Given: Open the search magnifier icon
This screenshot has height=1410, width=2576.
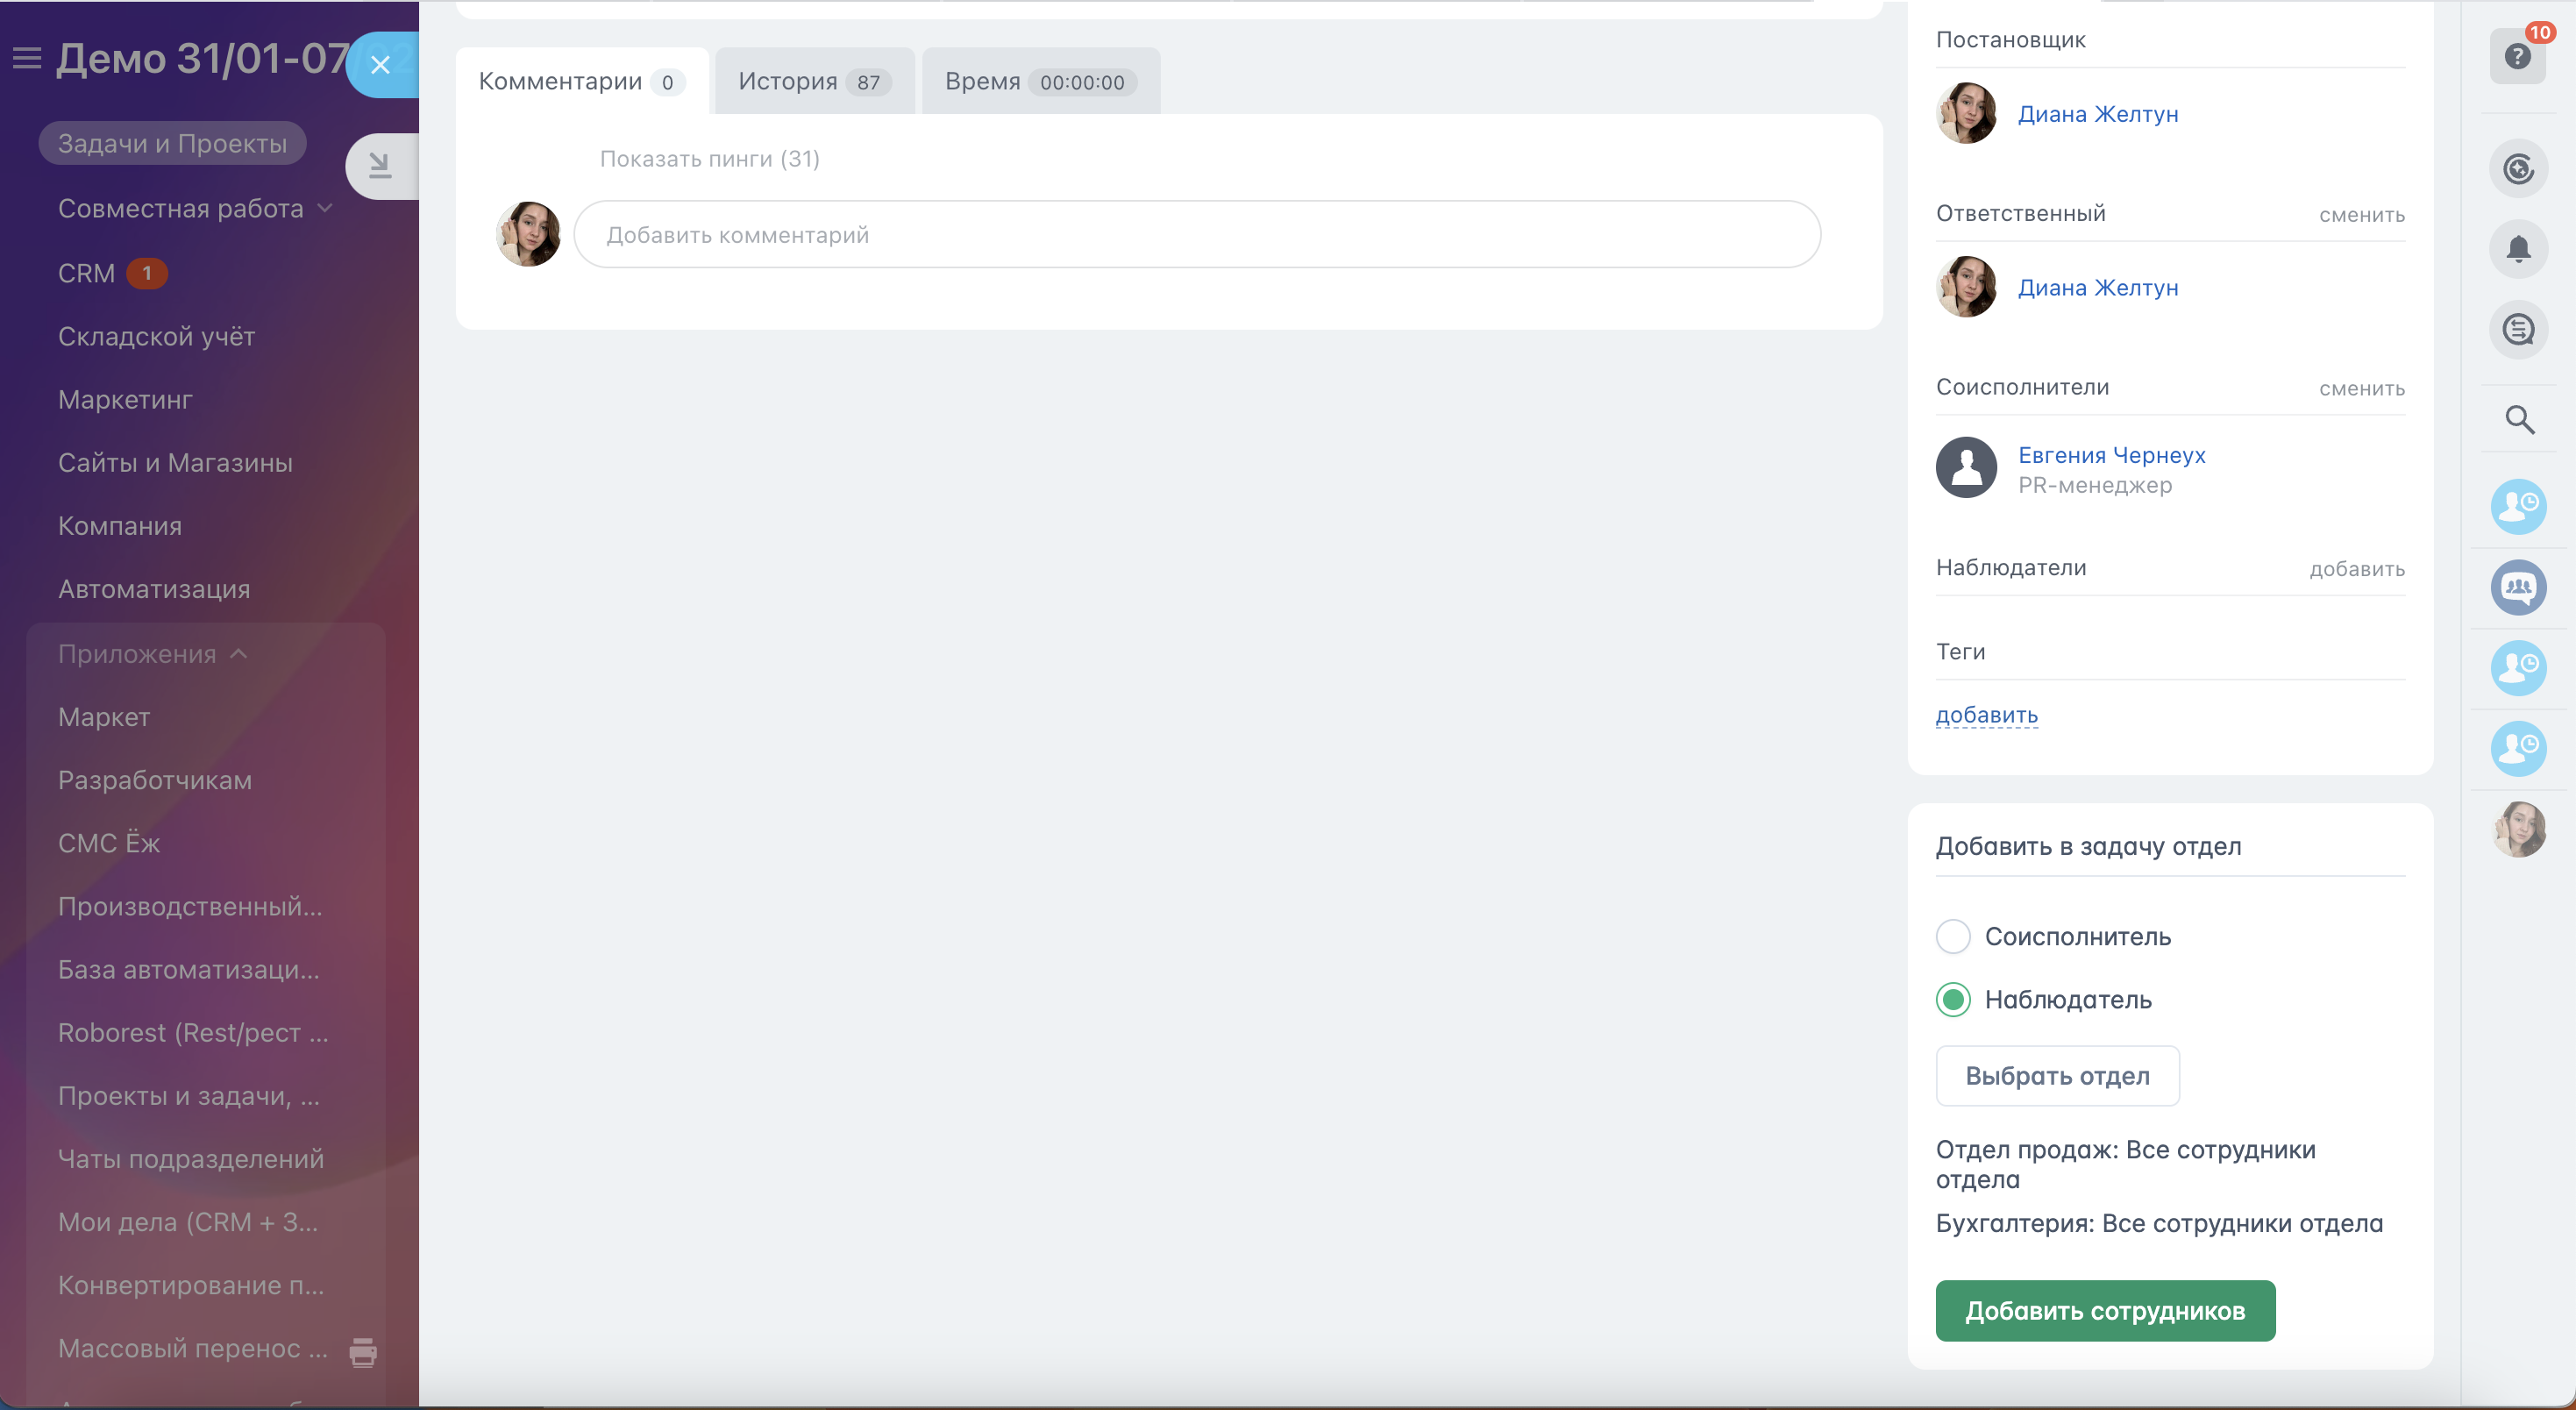Looking at the screenshot, I should pyautogui.click(x=2518, y=419).
